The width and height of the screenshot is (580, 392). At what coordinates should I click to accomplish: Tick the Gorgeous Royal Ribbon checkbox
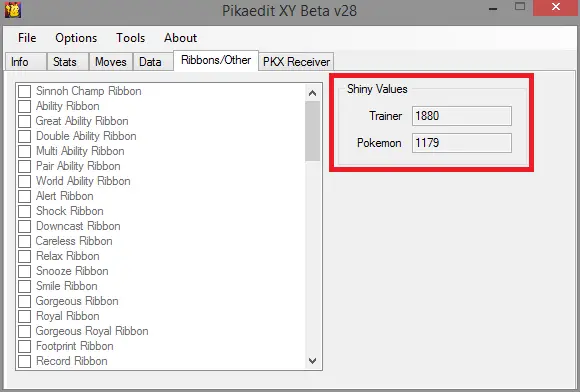pos(24,331)
